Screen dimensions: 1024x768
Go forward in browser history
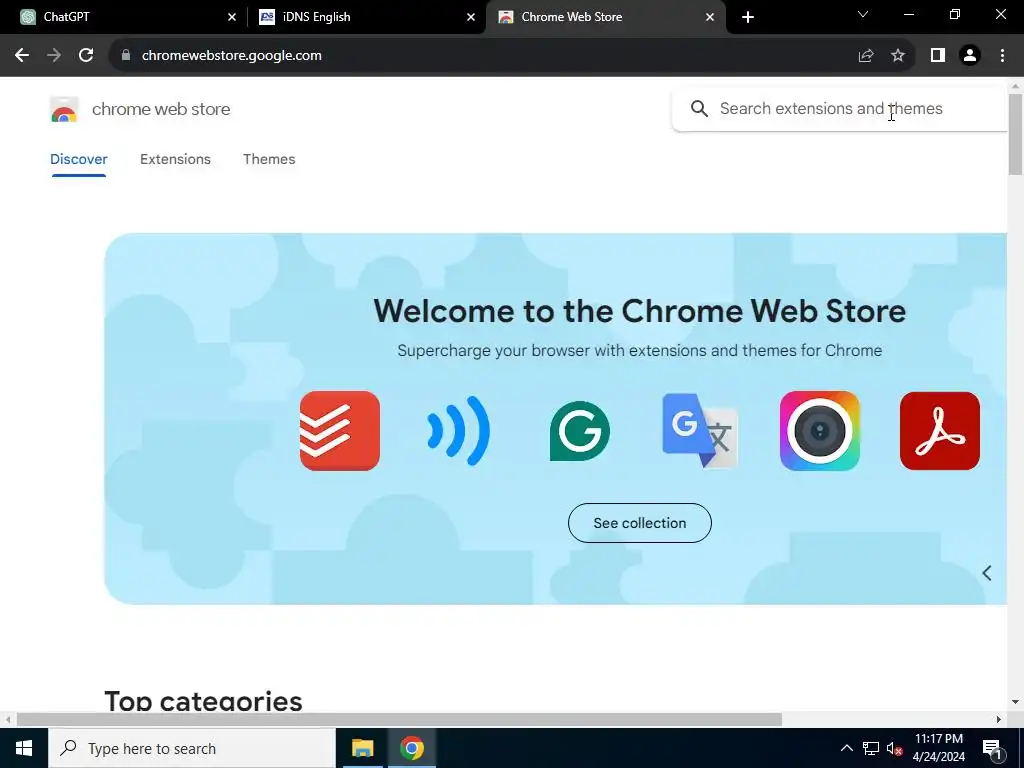click(x=54, y=56)
